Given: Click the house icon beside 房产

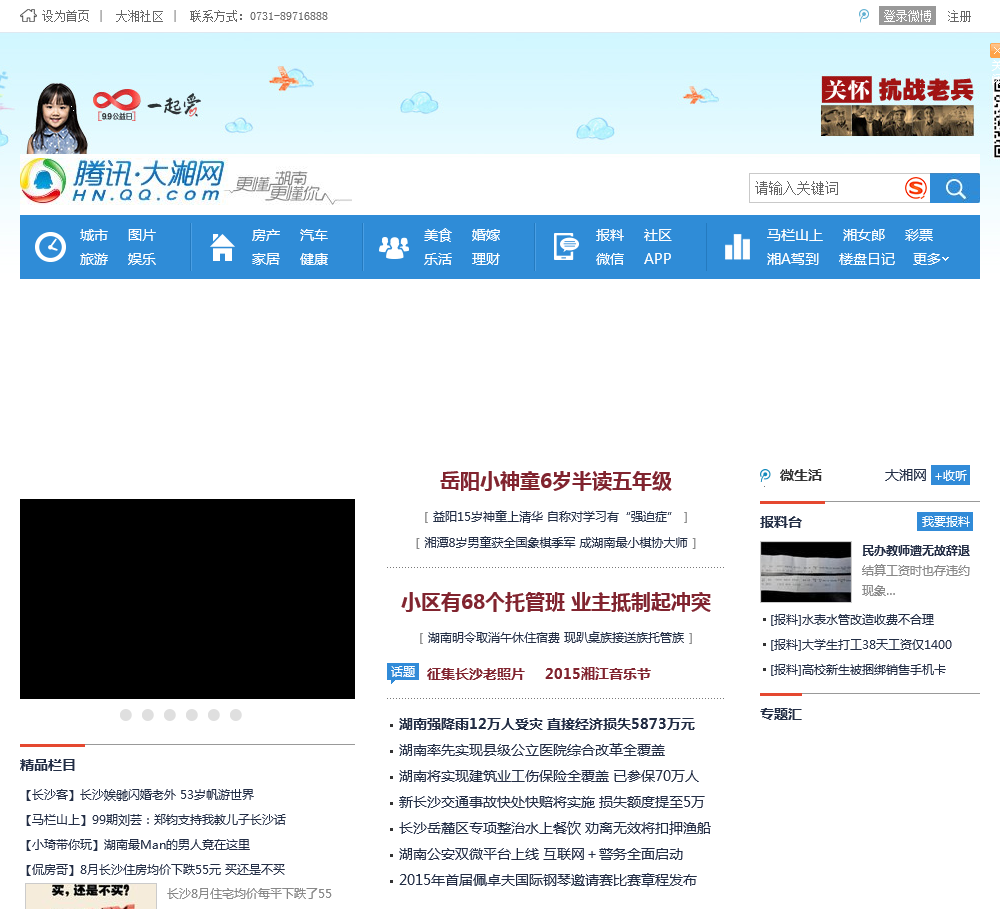Looking at the screenshot, I should [x=222, y=247].
